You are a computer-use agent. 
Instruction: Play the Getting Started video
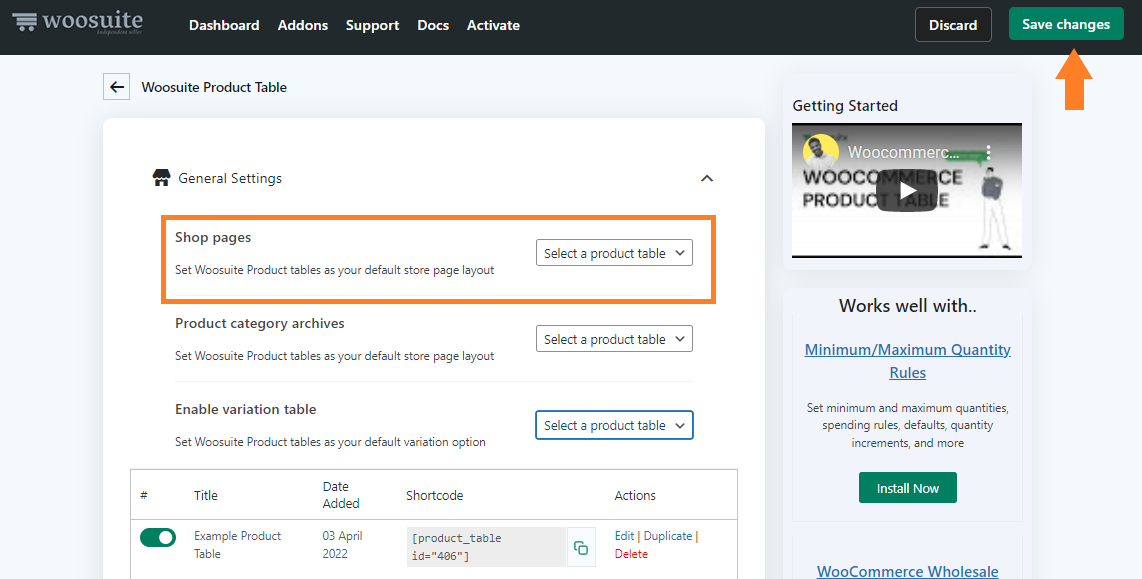coord(907,191)
